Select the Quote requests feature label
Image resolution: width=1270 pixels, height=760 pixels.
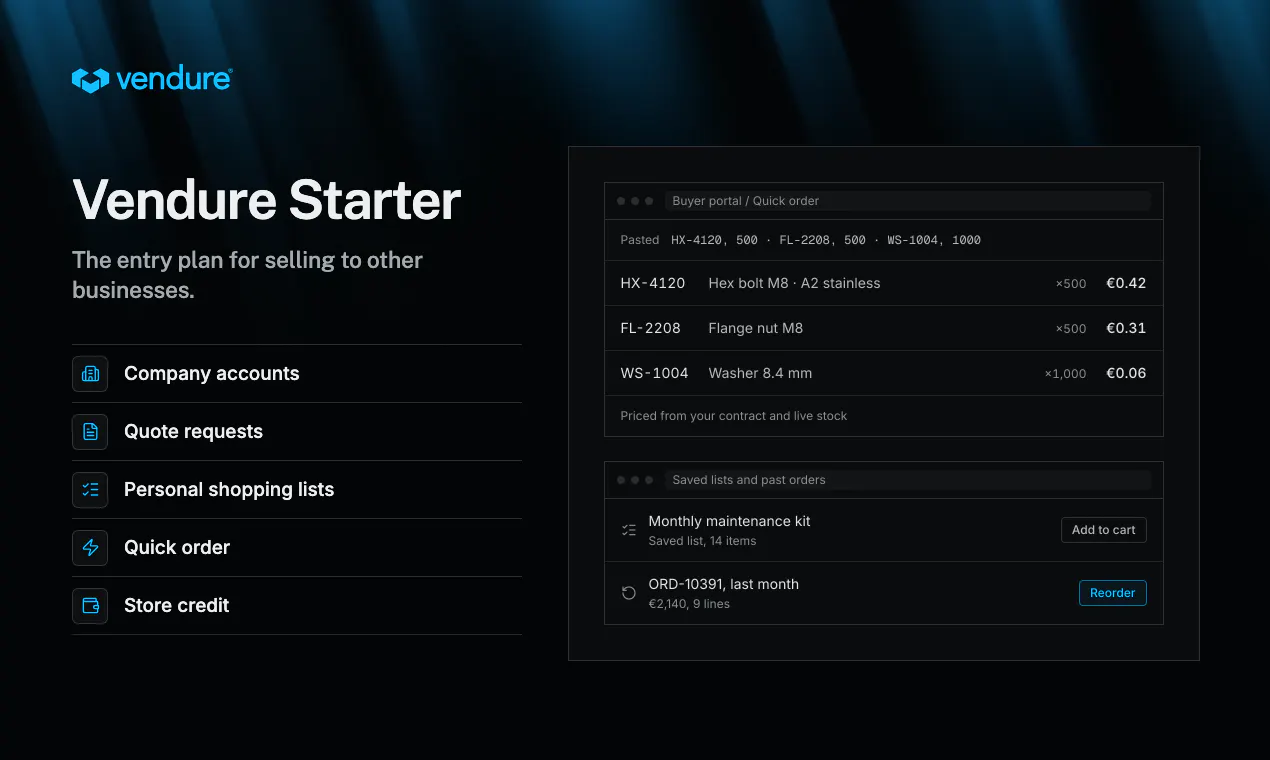193,432
